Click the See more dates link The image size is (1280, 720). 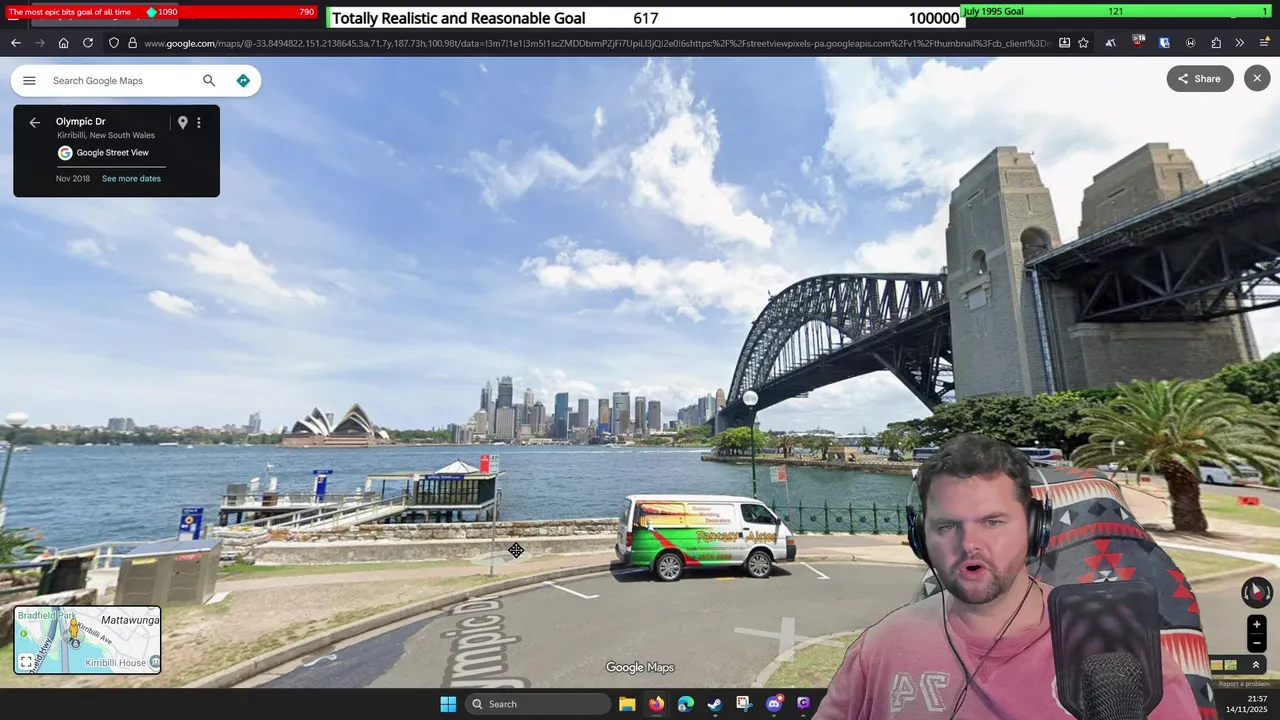coord(131,179)
